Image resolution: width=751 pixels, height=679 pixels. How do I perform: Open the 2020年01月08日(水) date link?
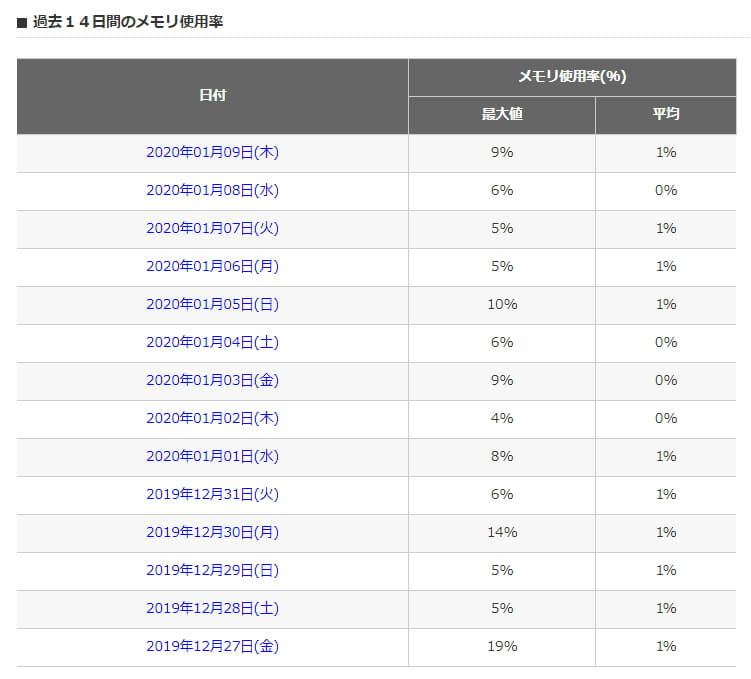click(x=212, y=190)
